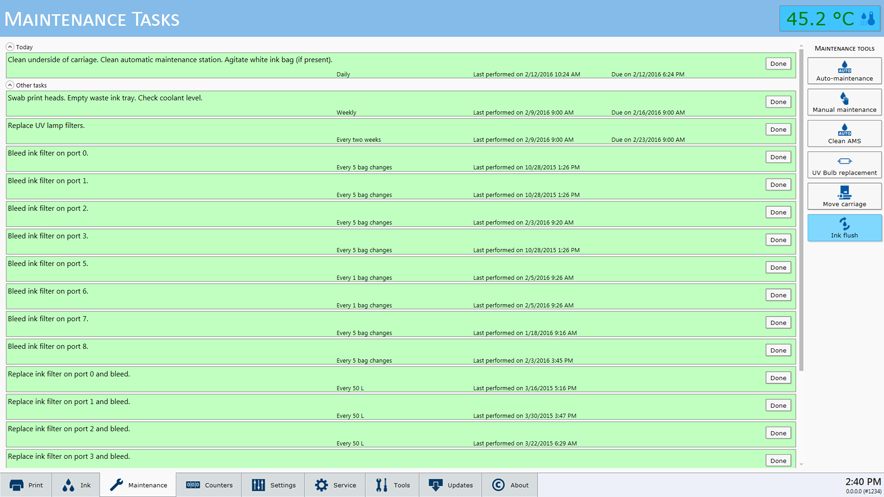Click Done for bleed ink filter port 5

click(x=777, y=268)
